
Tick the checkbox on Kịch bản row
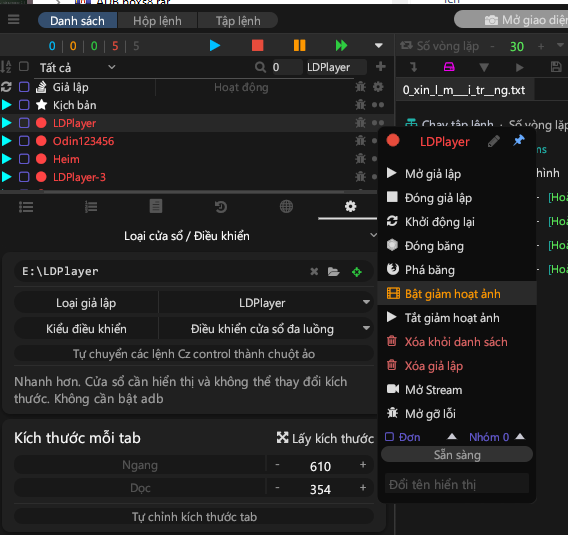click(x=24, y=105)
